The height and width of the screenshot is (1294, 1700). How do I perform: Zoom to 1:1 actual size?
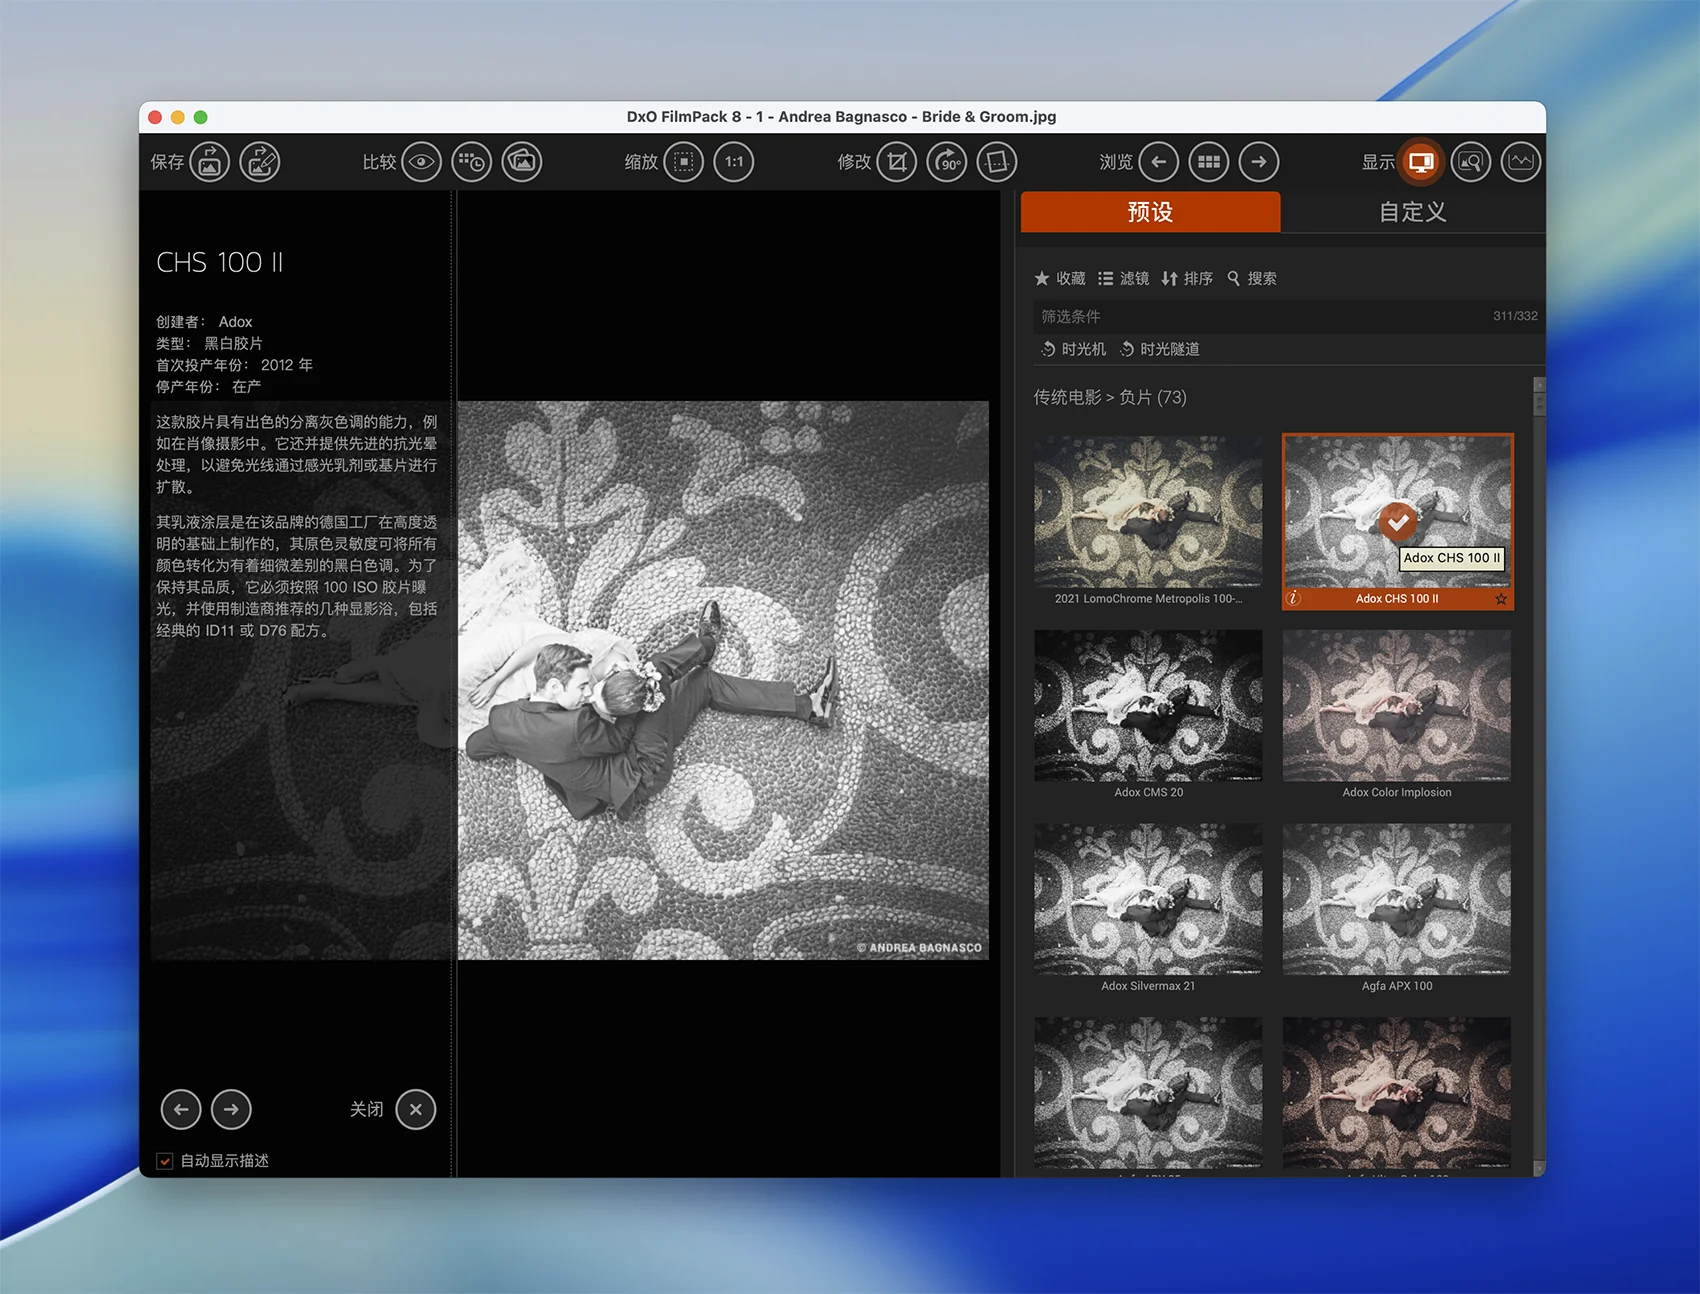[x=734, y=162]
